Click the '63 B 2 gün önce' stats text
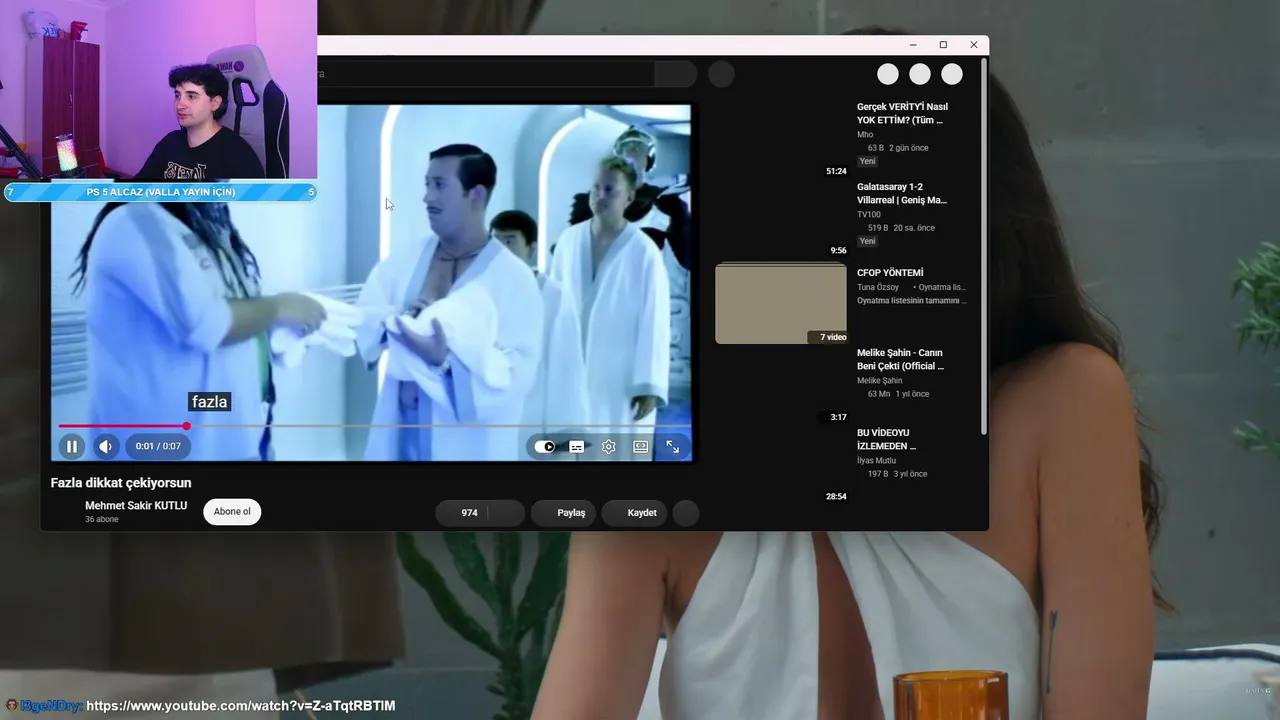 tap(898, 148)
